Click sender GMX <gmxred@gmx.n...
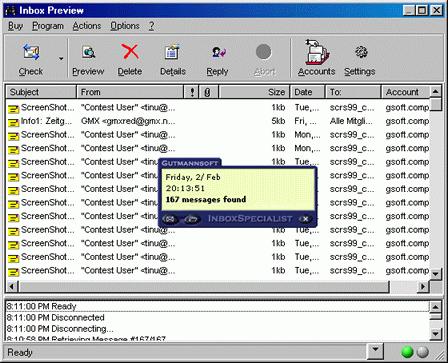Screen dimensions: 448x363 pos(128,121)
